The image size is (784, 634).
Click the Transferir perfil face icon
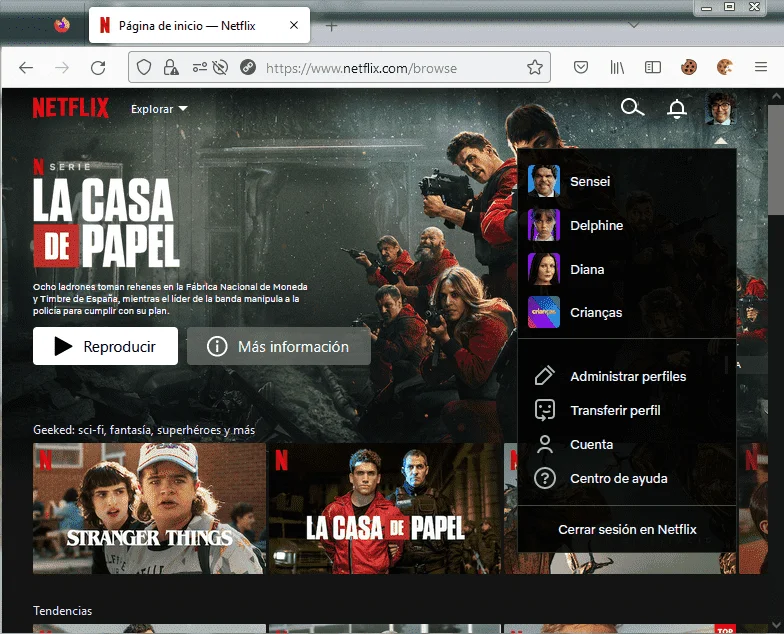[544, 410]
